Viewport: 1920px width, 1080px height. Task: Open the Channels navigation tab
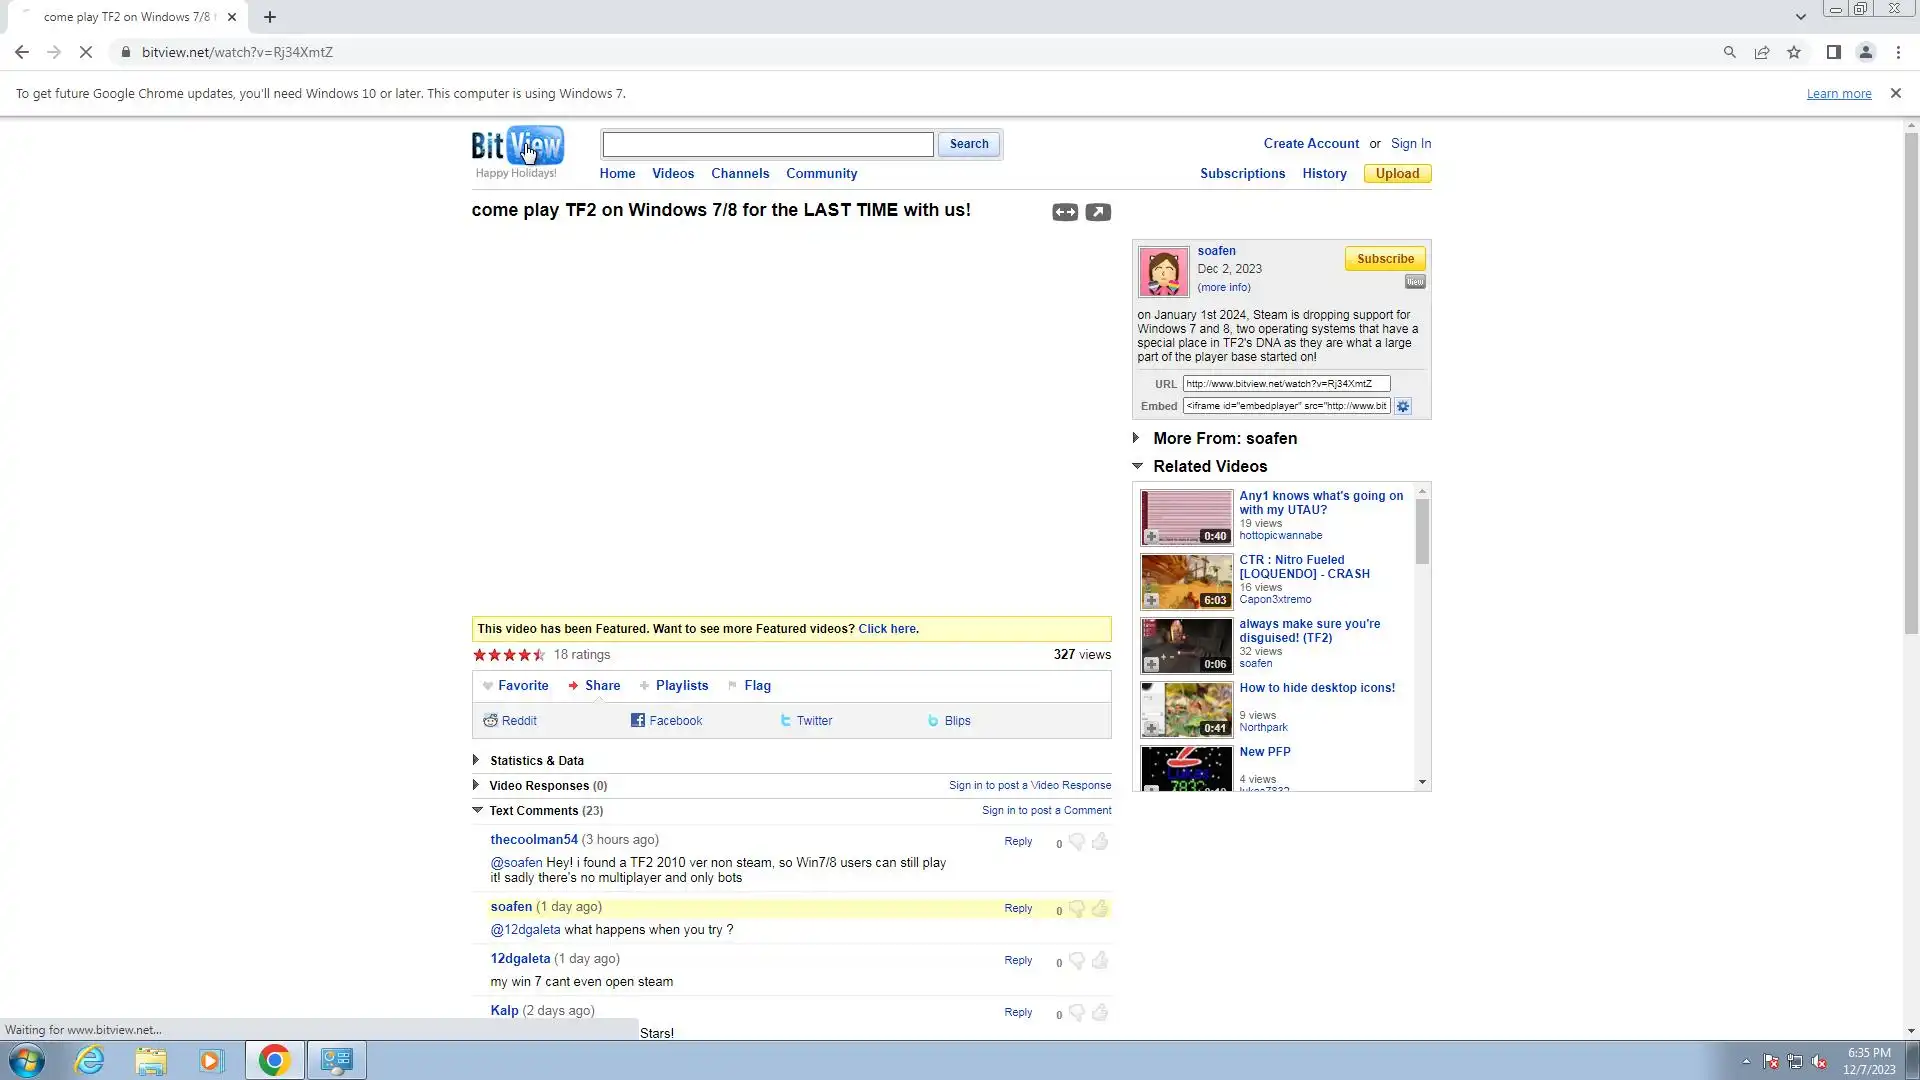point(740,173)
